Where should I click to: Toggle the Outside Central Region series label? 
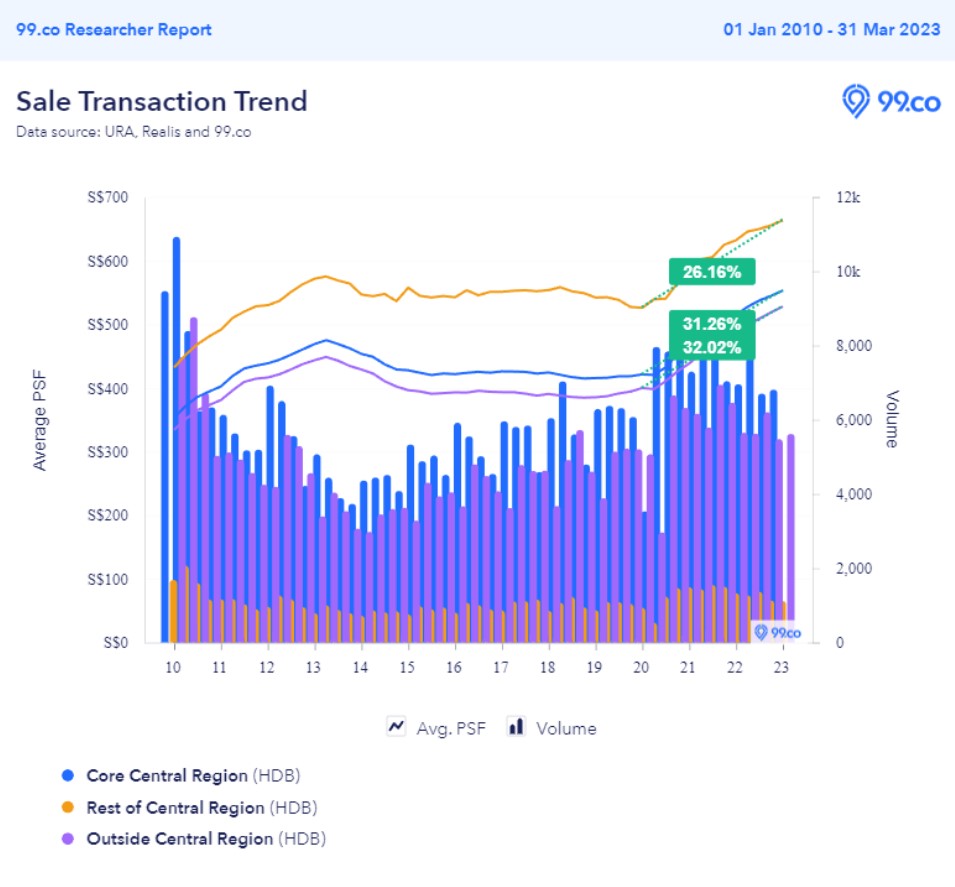179,838
